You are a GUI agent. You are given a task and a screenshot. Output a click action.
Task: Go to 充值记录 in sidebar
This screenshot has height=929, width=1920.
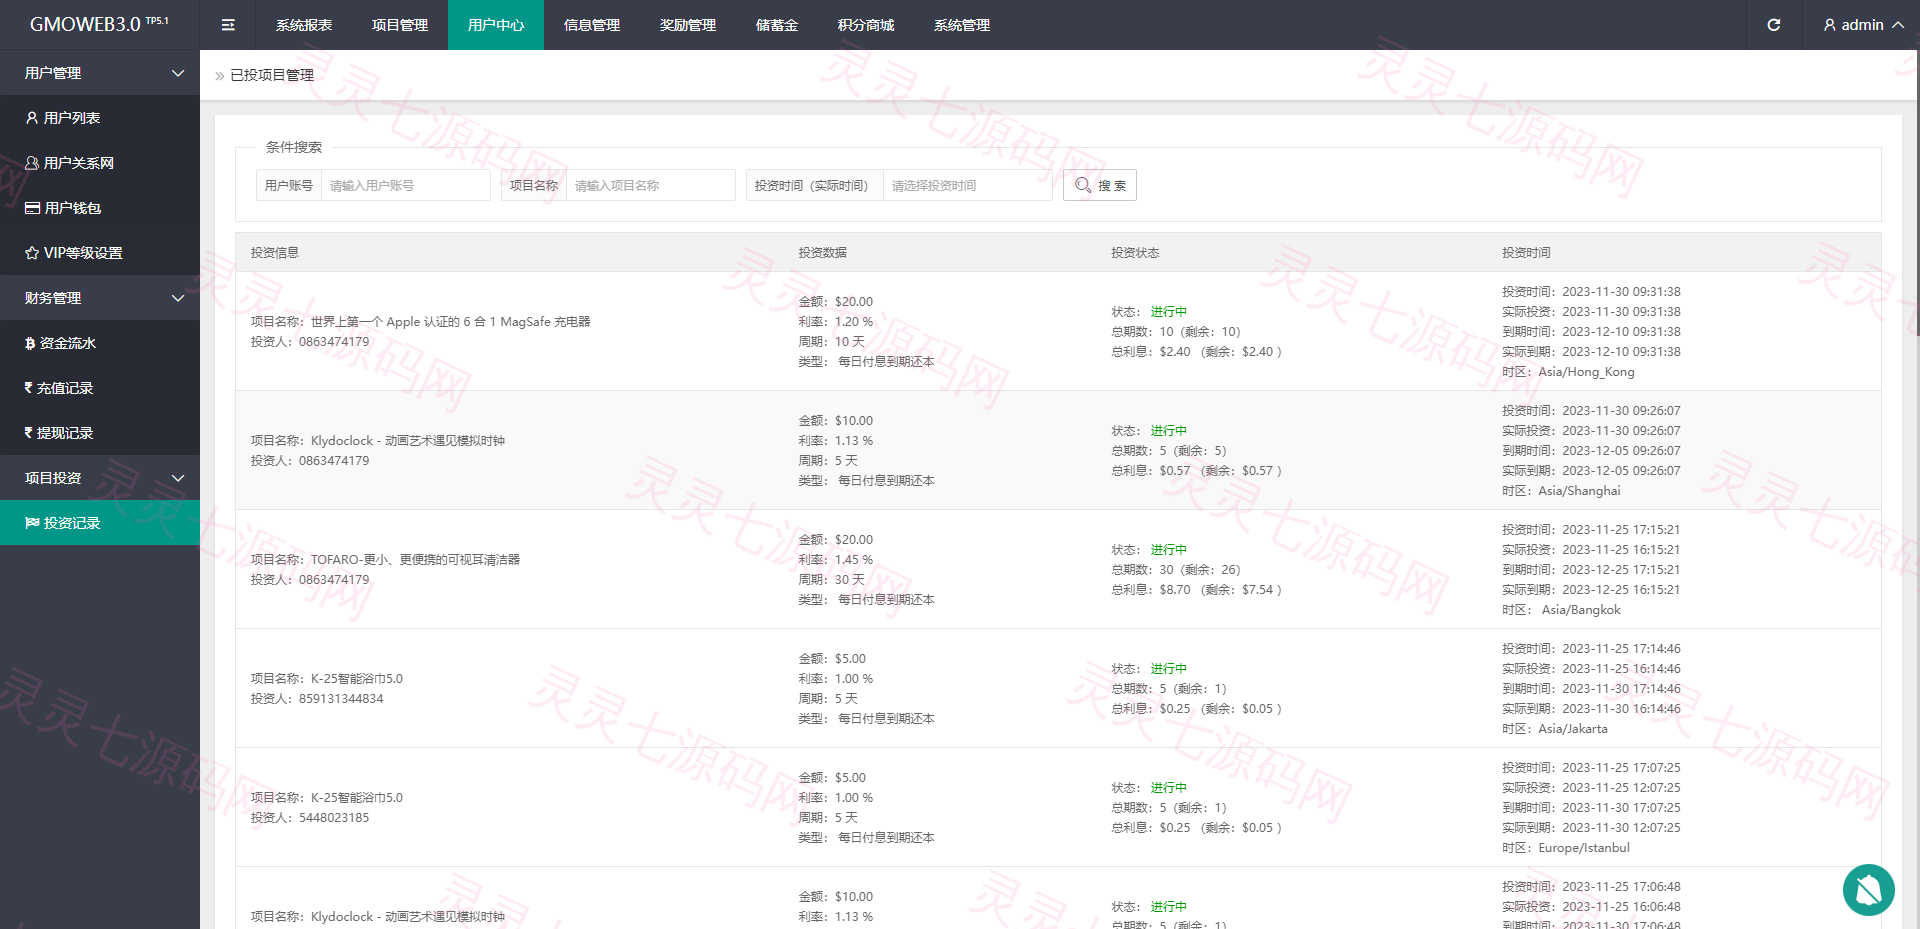tap(100, 388)
